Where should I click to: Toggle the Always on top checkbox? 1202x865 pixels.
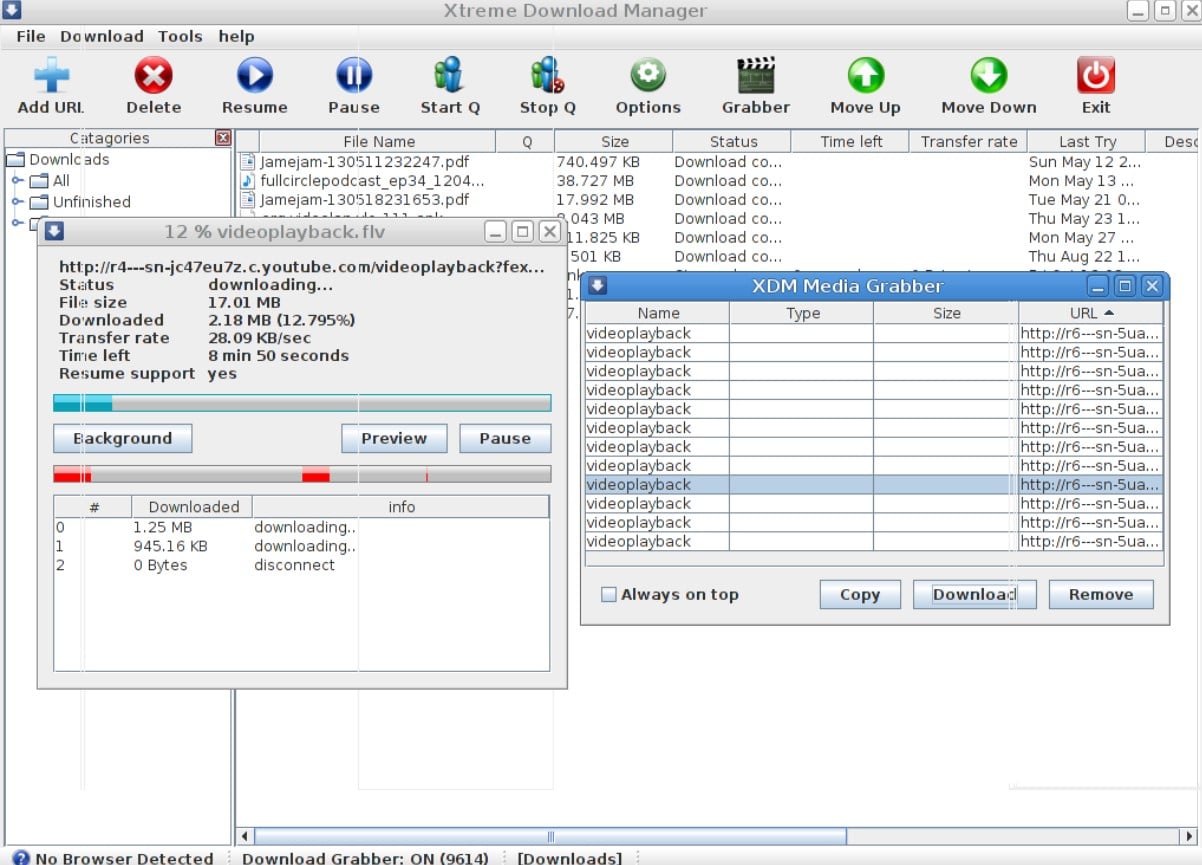point(608,594)
